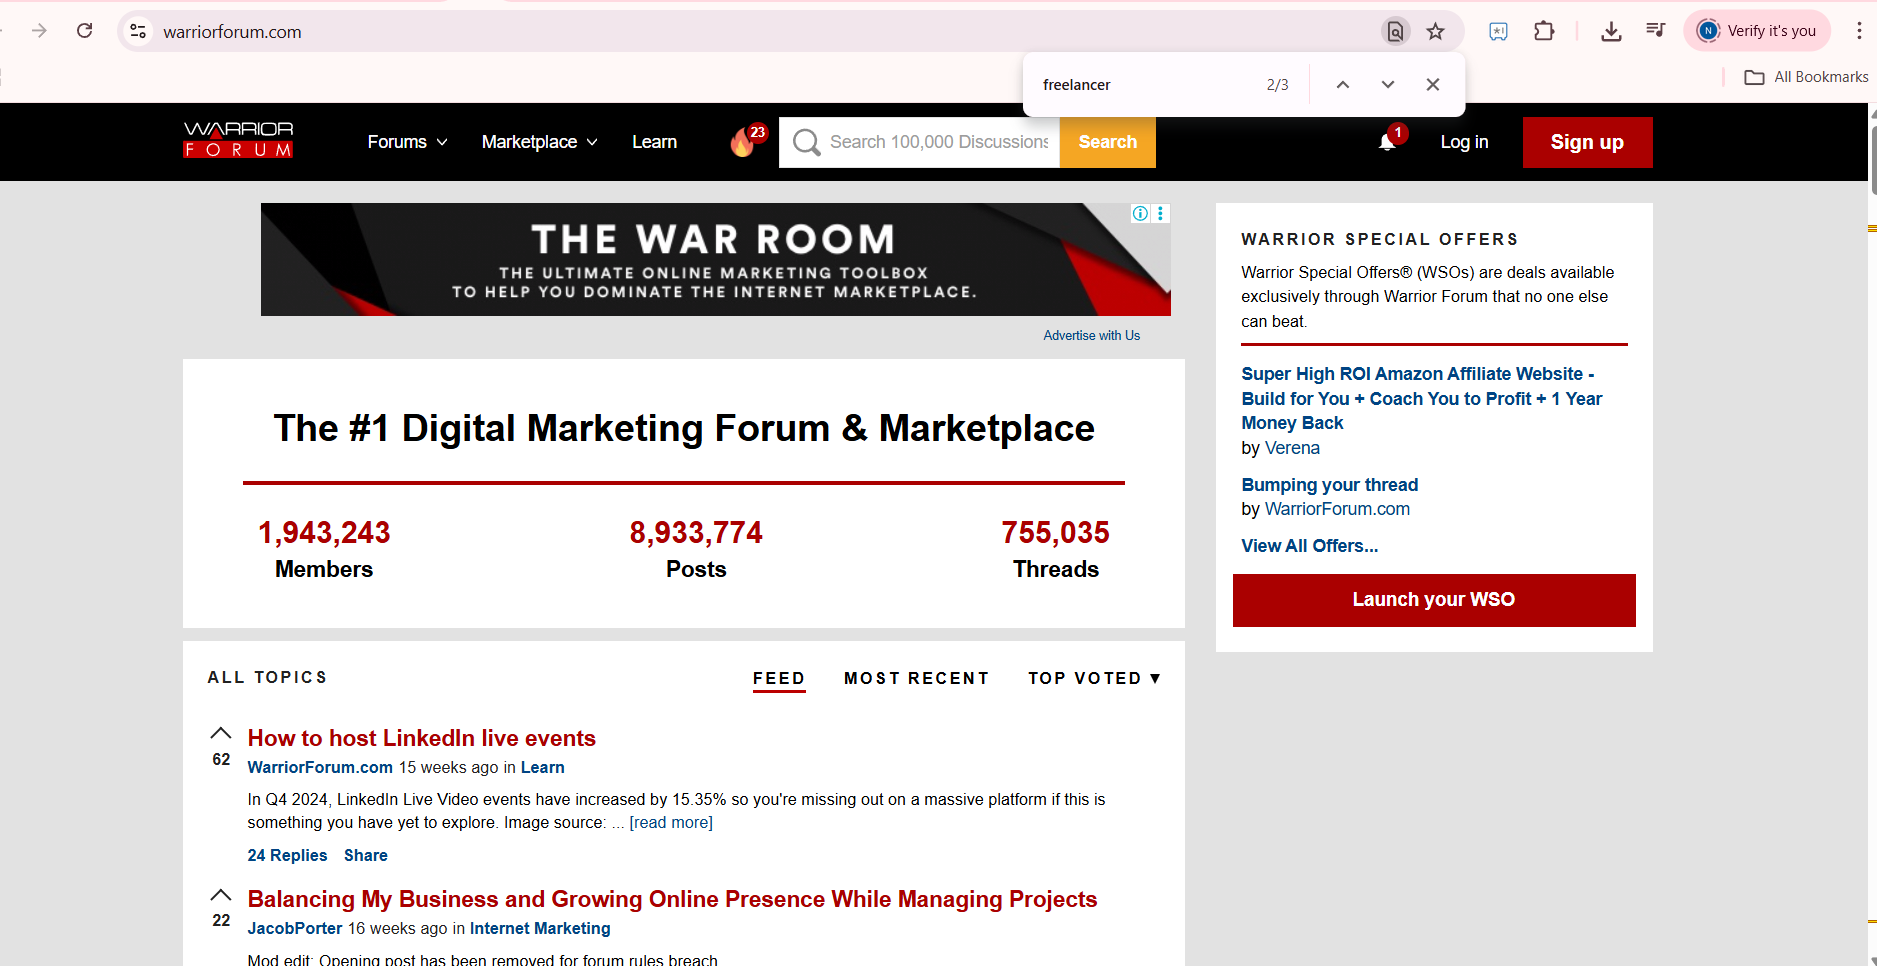1877x966 pixels.
Task: Open the media controls icon
Action: (x=1656, y=31)
